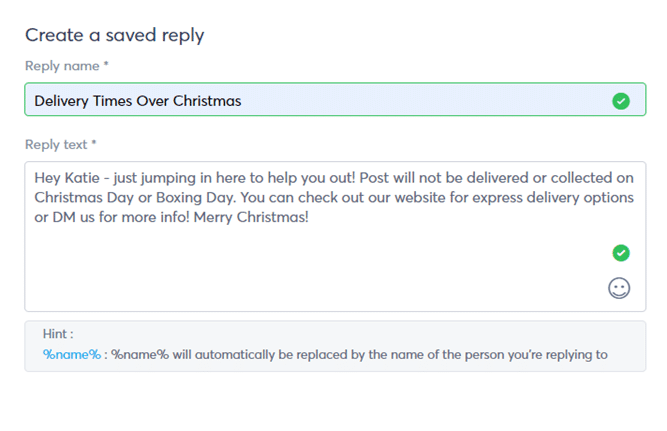Click the 'Reply text *' label
Screen dimensions: 667x431
tap(61, 144)
